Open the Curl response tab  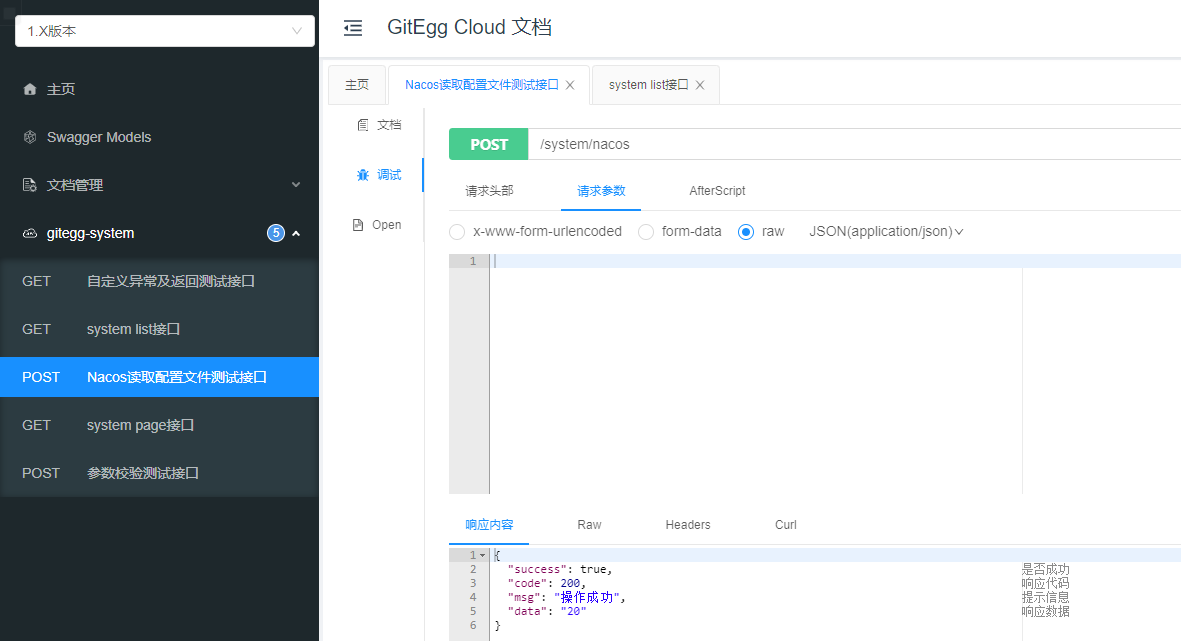pyautogui.click(x=786, y=524)
